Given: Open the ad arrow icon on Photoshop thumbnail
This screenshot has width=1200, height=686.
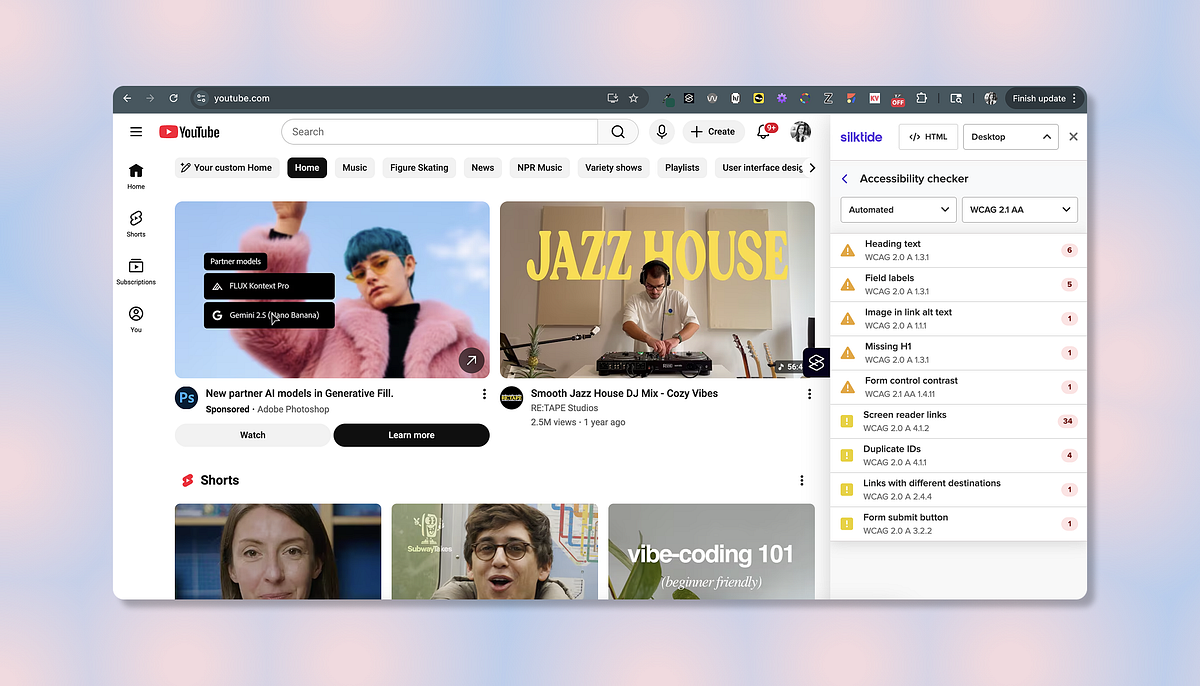Looking at the screenshot, I should [471, 360].
